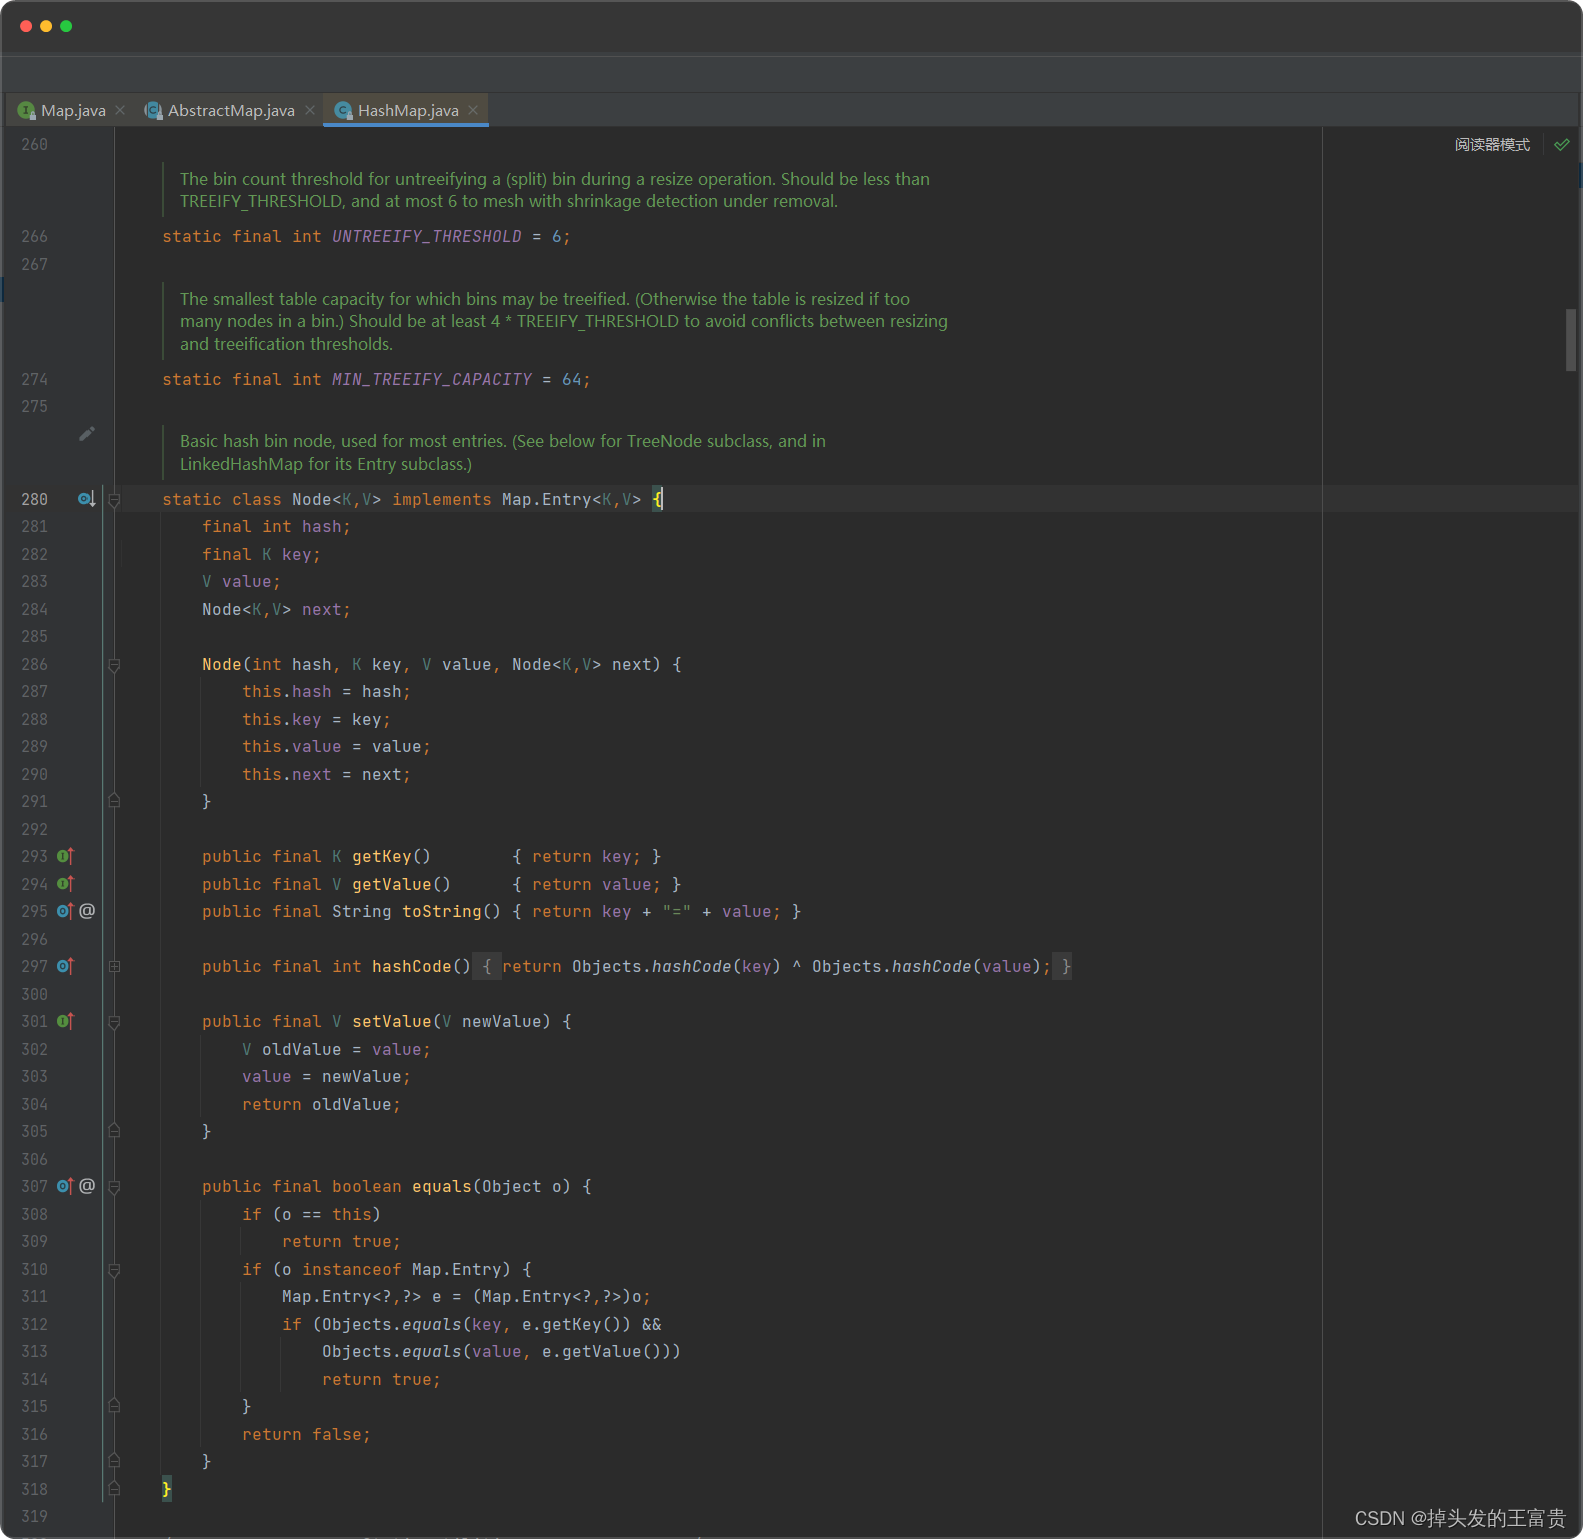Click the closing brace on line 318
This screenshot has height=1539, width=1583.
[x=167, y=1490]
